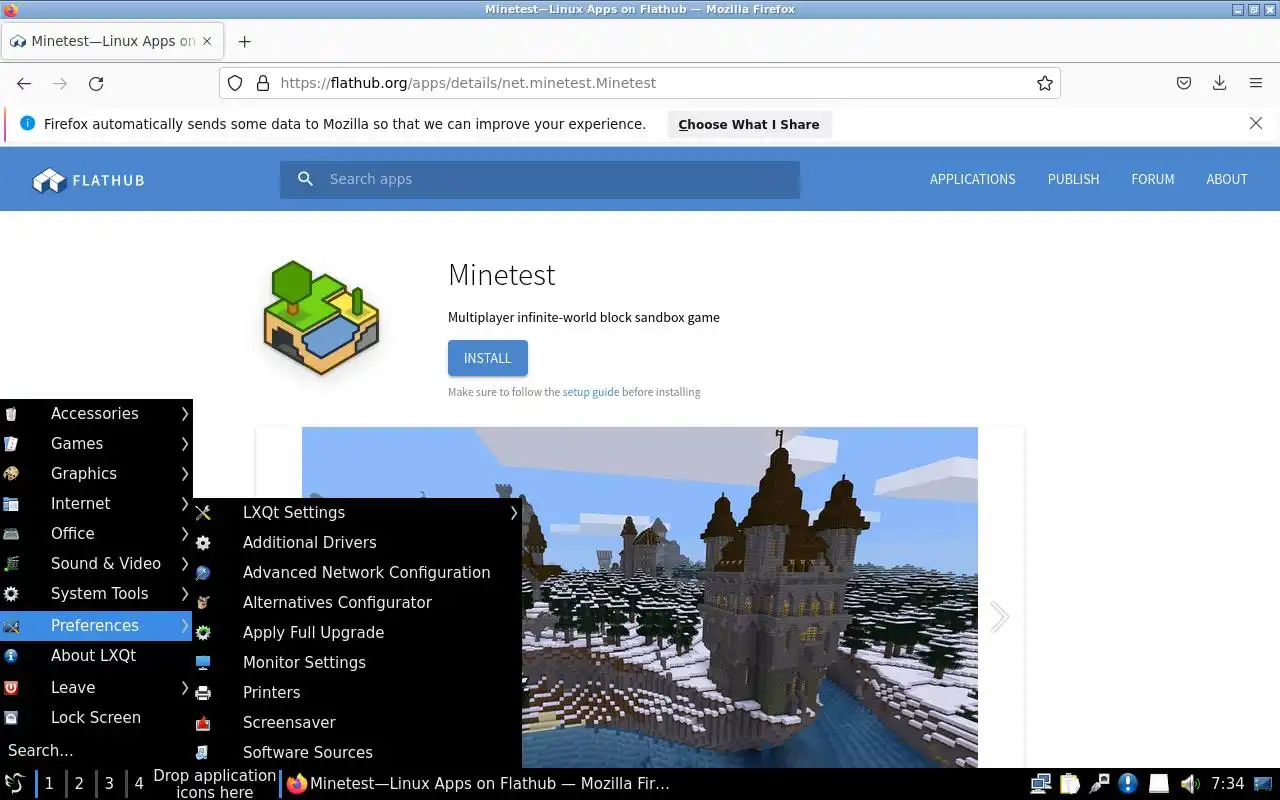Expand the Accessories menu category
Screen dimensions: 1280x800
[x=96, y=413]
